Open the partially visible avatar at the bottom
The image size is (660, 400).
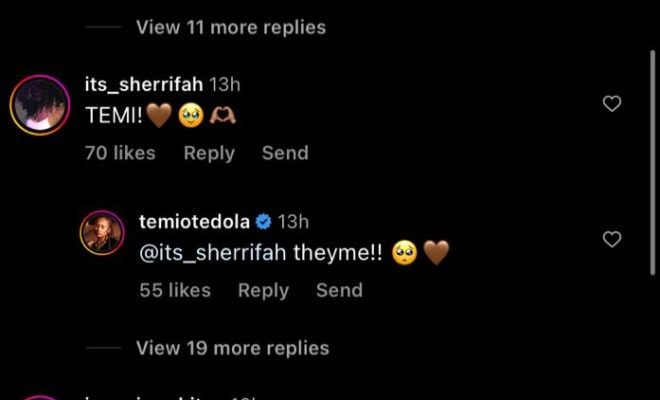click(x=38, y=396)
